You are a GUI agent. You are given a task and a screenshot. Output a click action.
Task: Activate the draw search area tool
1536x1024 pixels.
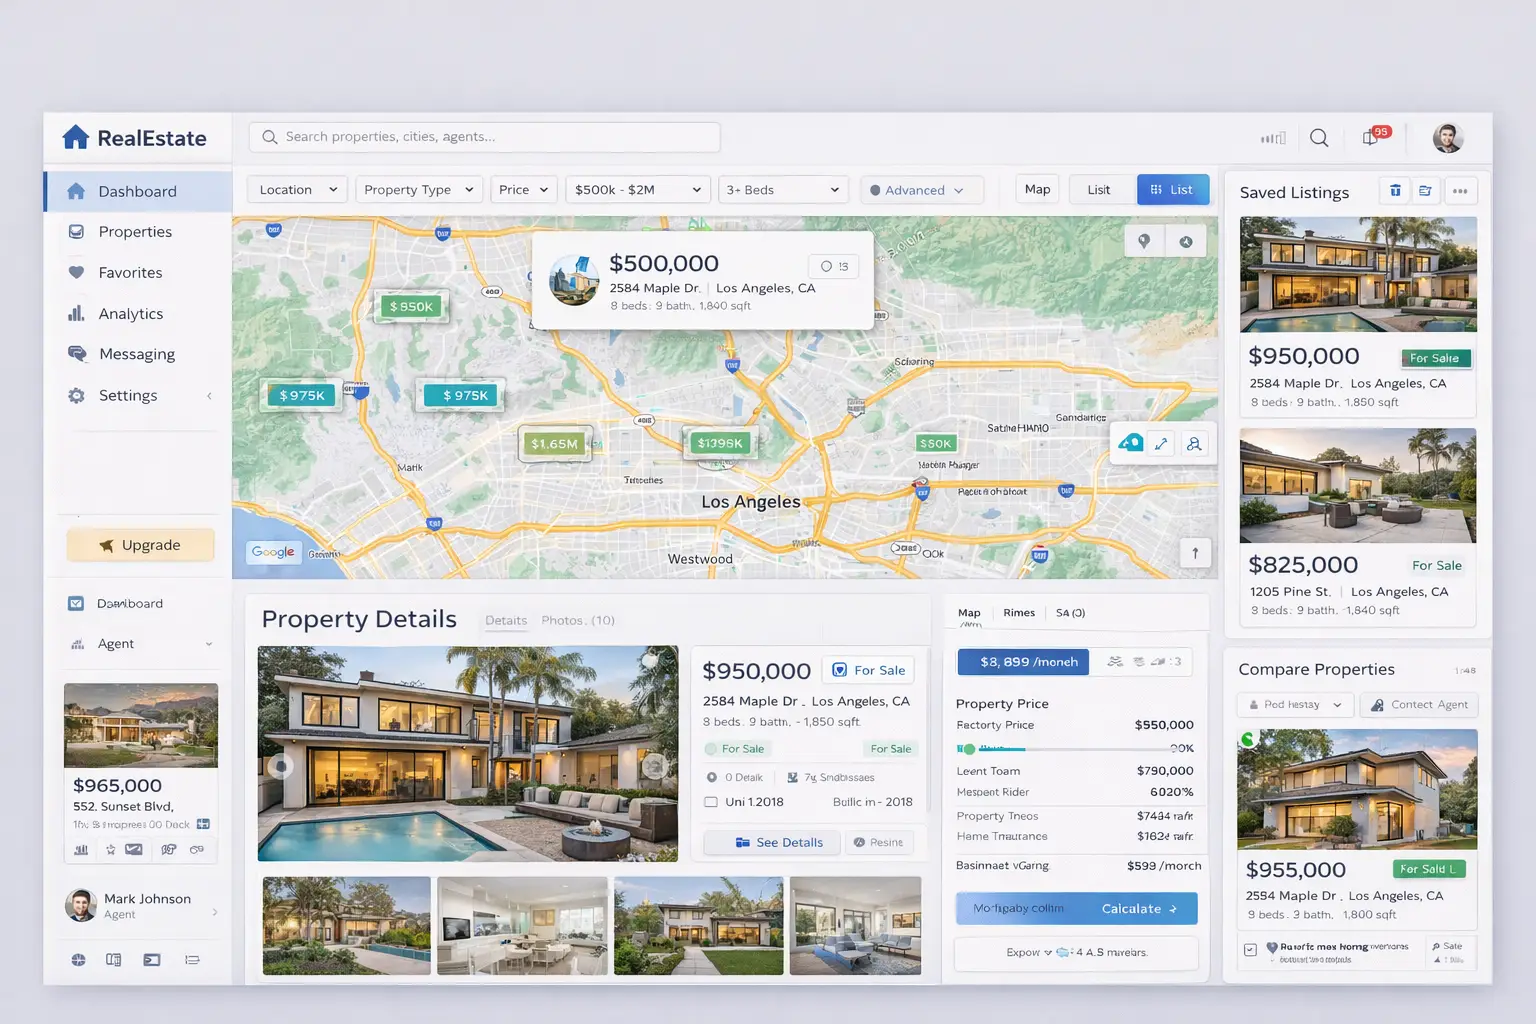click(x=1129, y=443)
